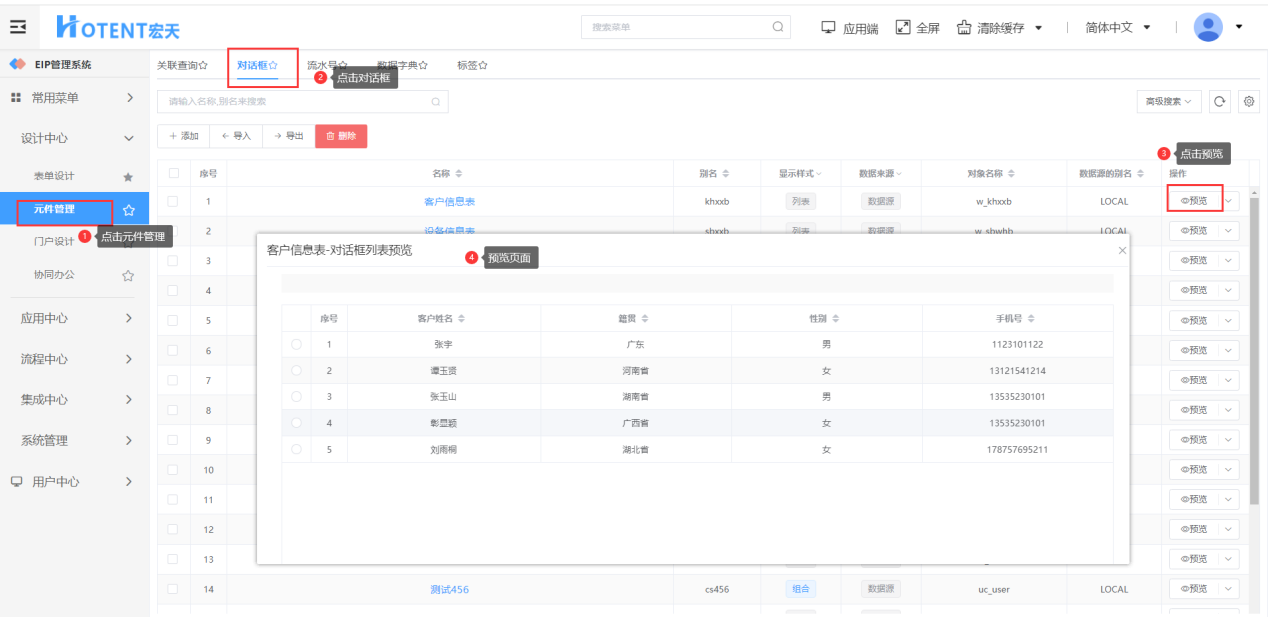The width and height of the screenshot is (1268, 617).
Task: Click the search magnifier icon in top bar
Action: 777,27
